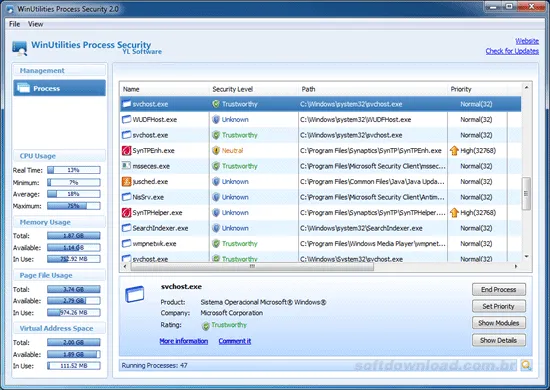Click the large window icon in details panel
This screenshot has width=550, height=390.
[x=135, y=294]
